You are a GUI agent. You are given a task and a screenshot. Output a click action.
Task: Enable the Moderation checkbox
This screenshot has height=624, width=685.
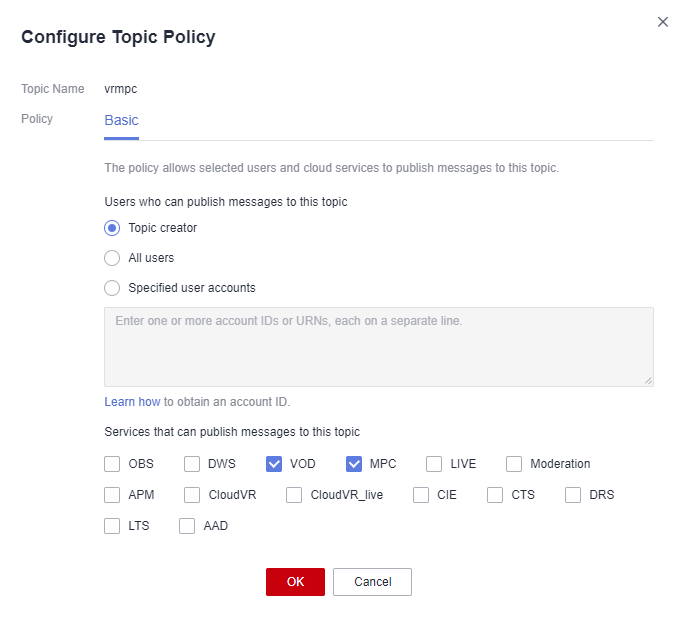click(514, 464)
